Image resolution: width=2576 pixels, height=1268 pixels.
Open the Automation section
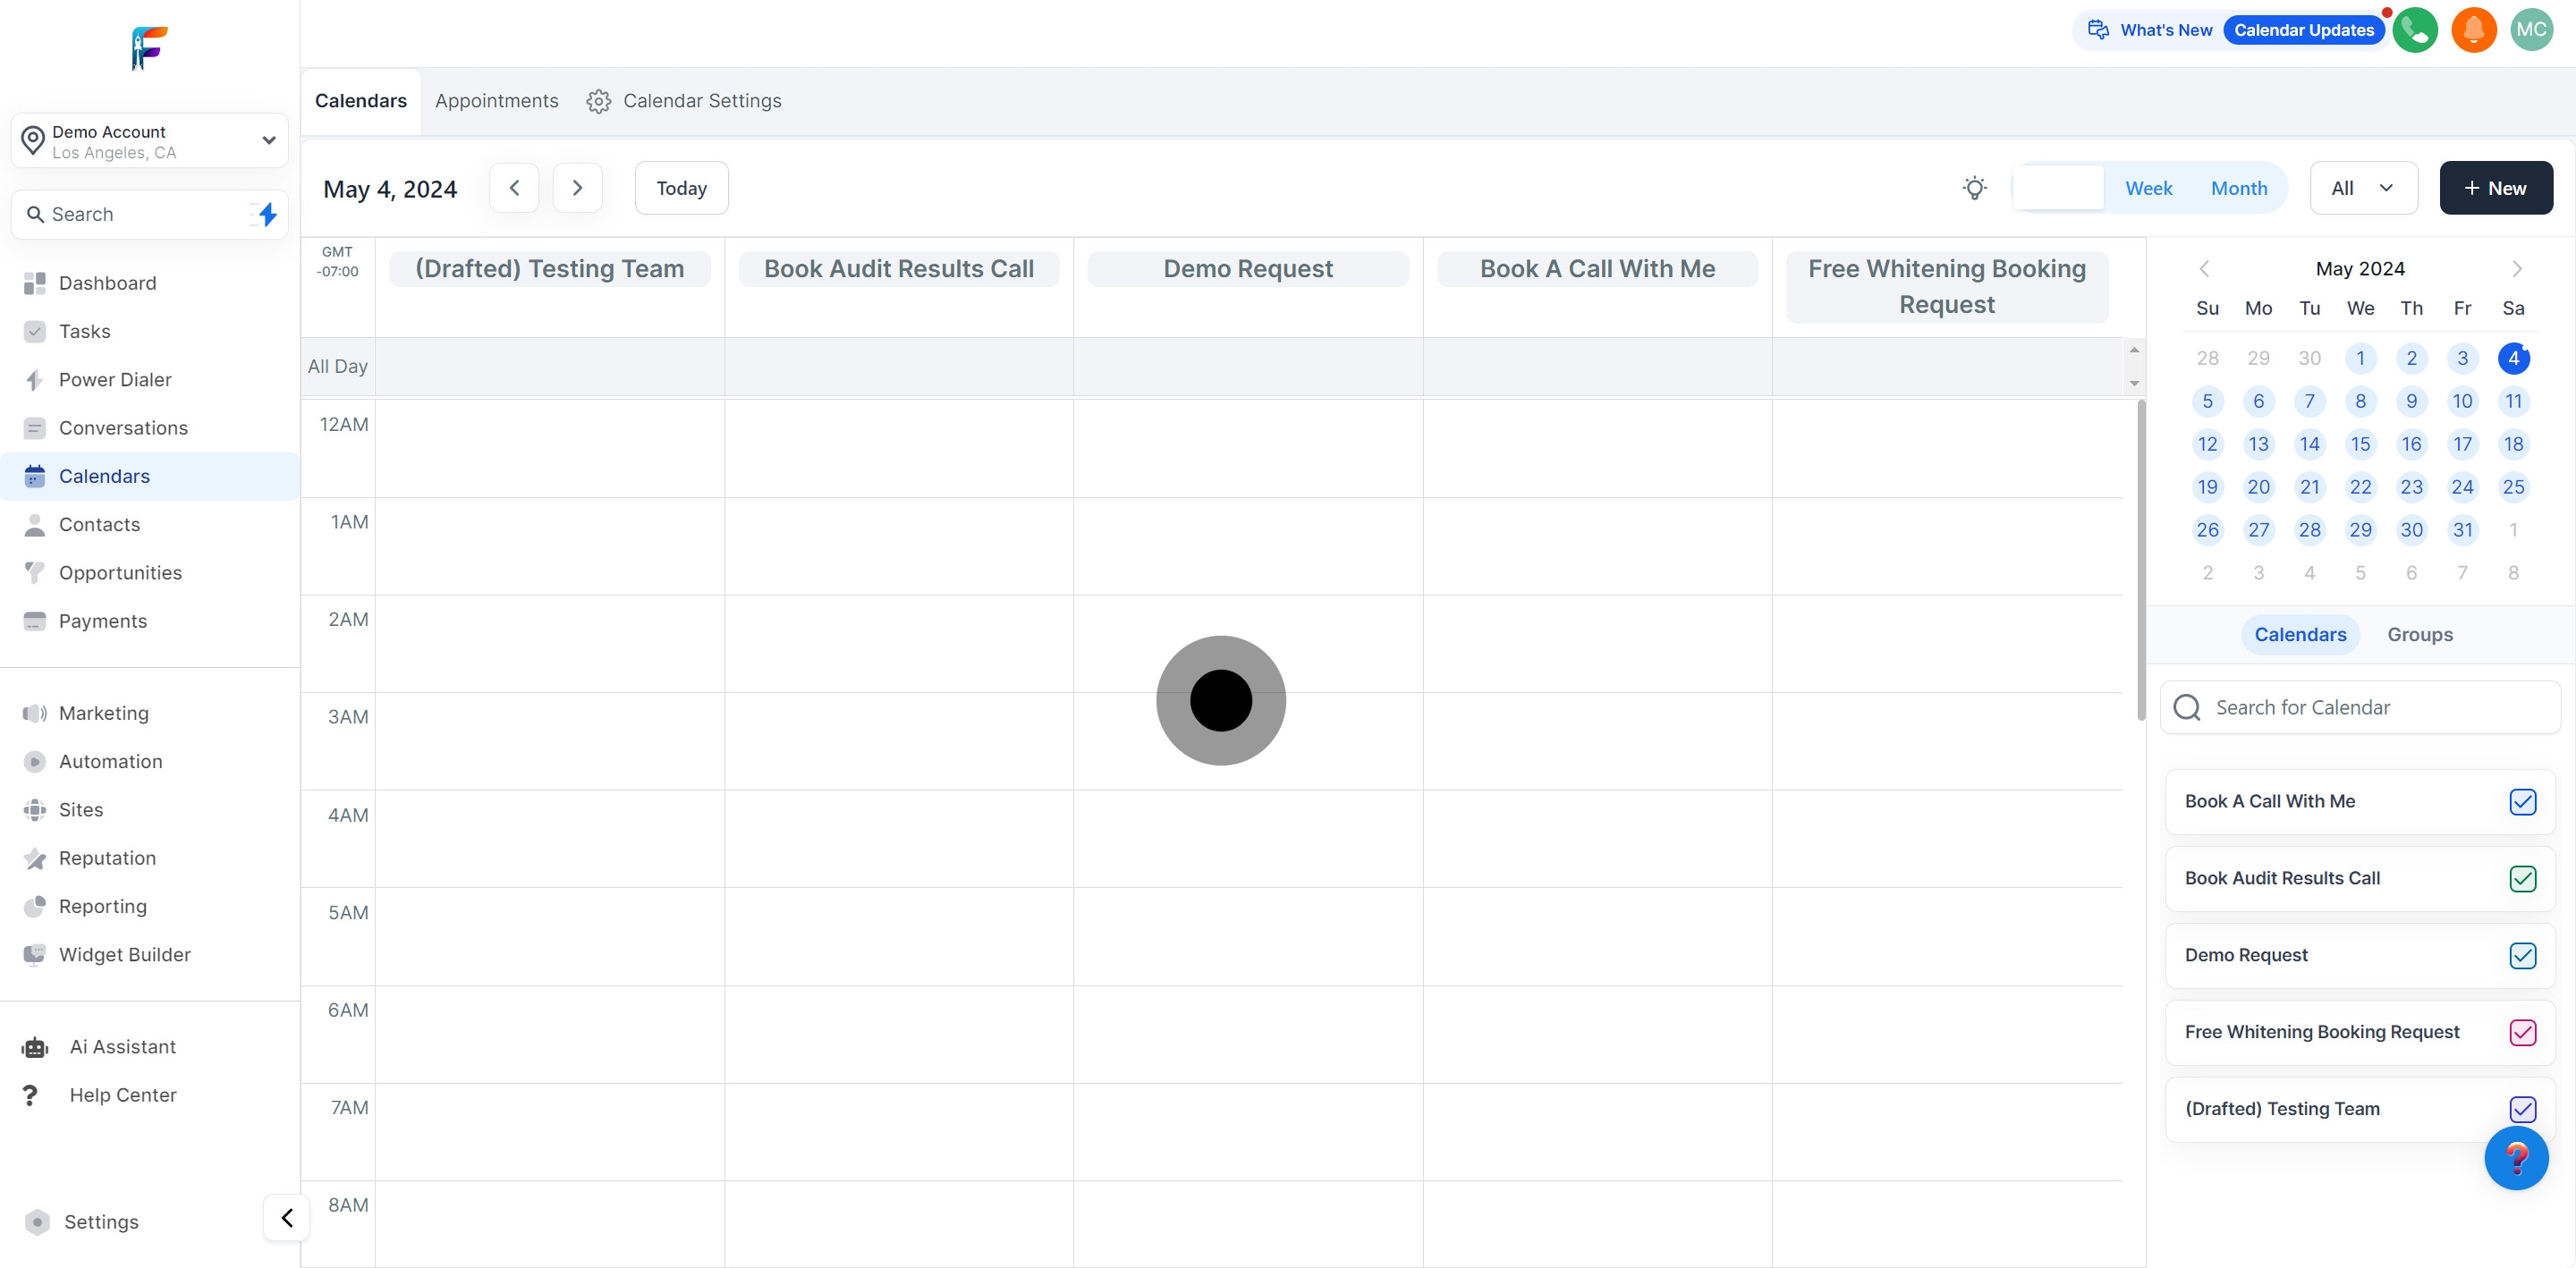click(110, 761)
